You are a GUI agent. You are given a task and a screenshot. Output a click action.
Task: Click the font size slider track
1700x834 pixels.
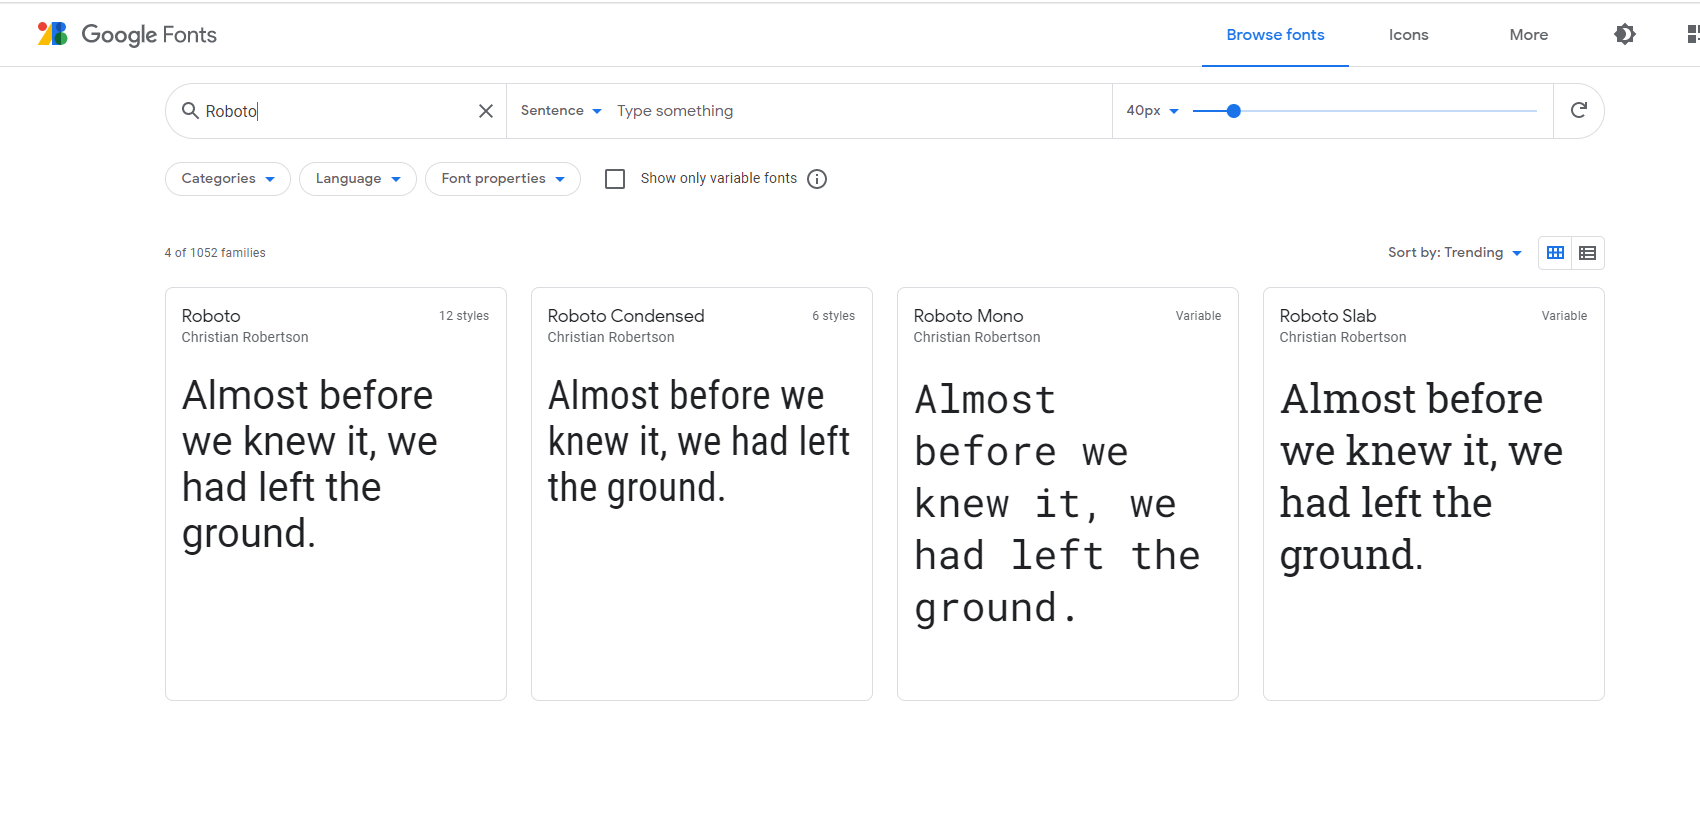[1365, 111]
